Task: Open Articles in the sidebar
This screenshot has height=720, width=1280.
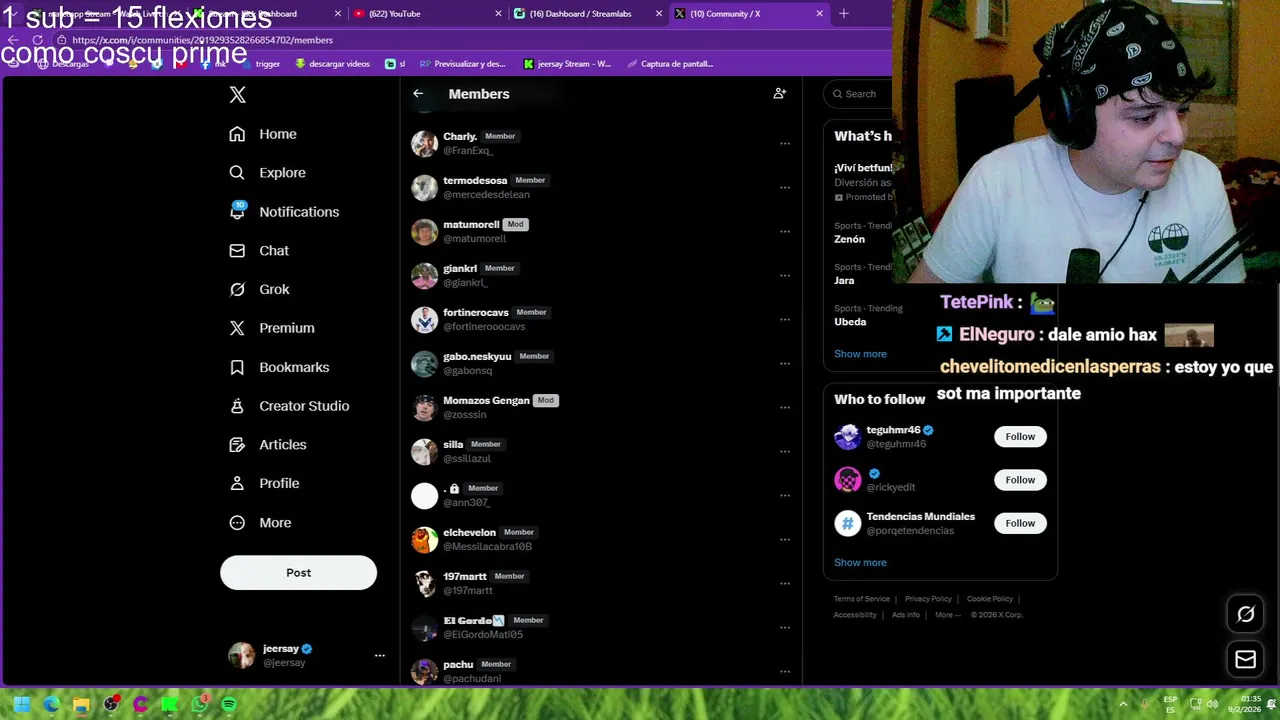Action: pos(267,445)
